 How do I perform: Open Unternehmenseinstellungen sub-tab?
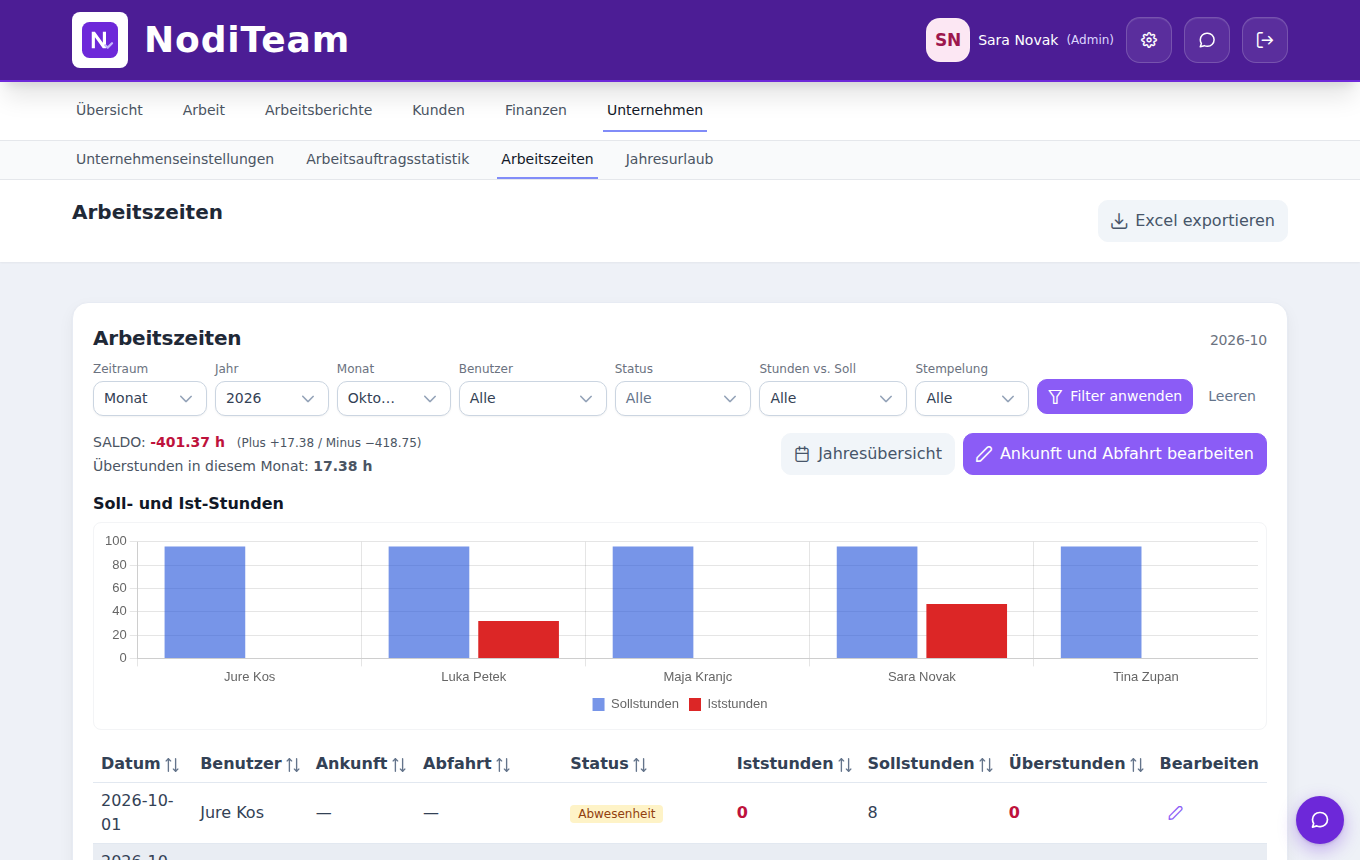coord(175,159)
